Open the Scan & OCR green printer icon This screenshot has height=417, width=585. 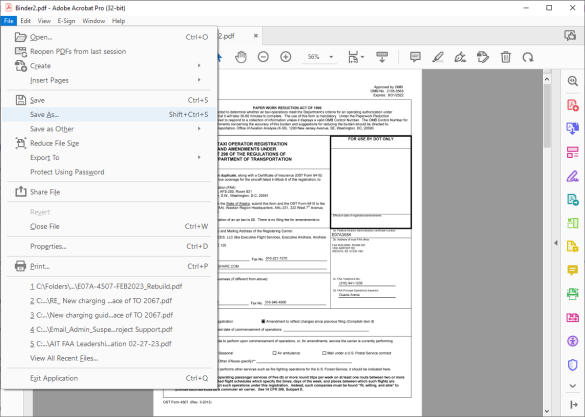(x=573, y=294)
